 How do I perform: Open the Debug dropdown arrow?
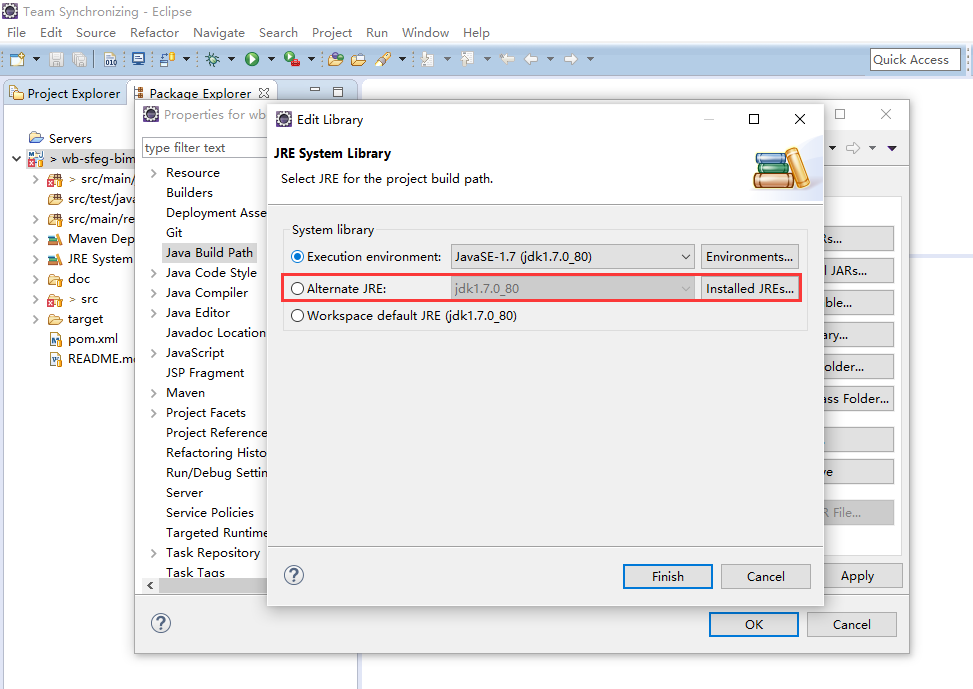coord(231,59)
